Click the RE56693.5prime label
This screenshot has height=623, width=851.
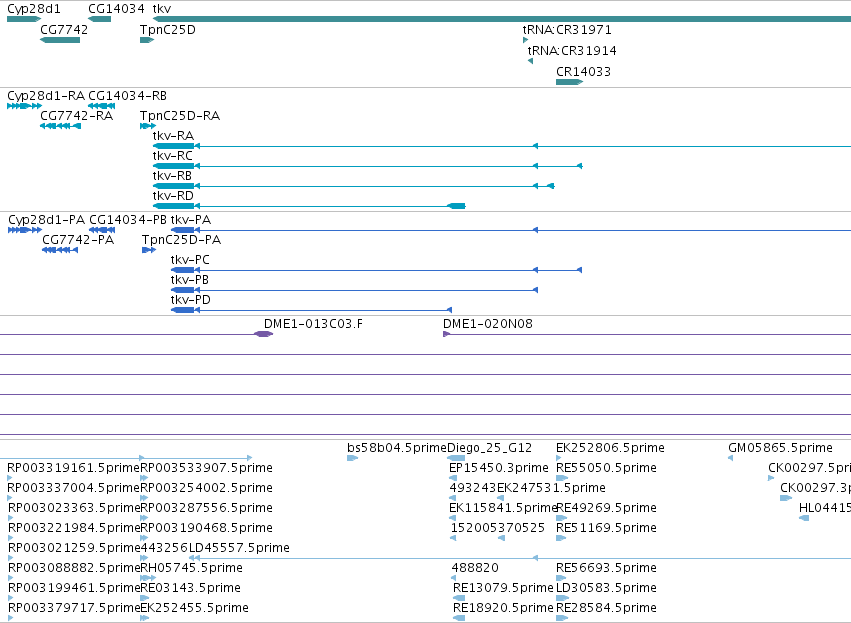606,568
